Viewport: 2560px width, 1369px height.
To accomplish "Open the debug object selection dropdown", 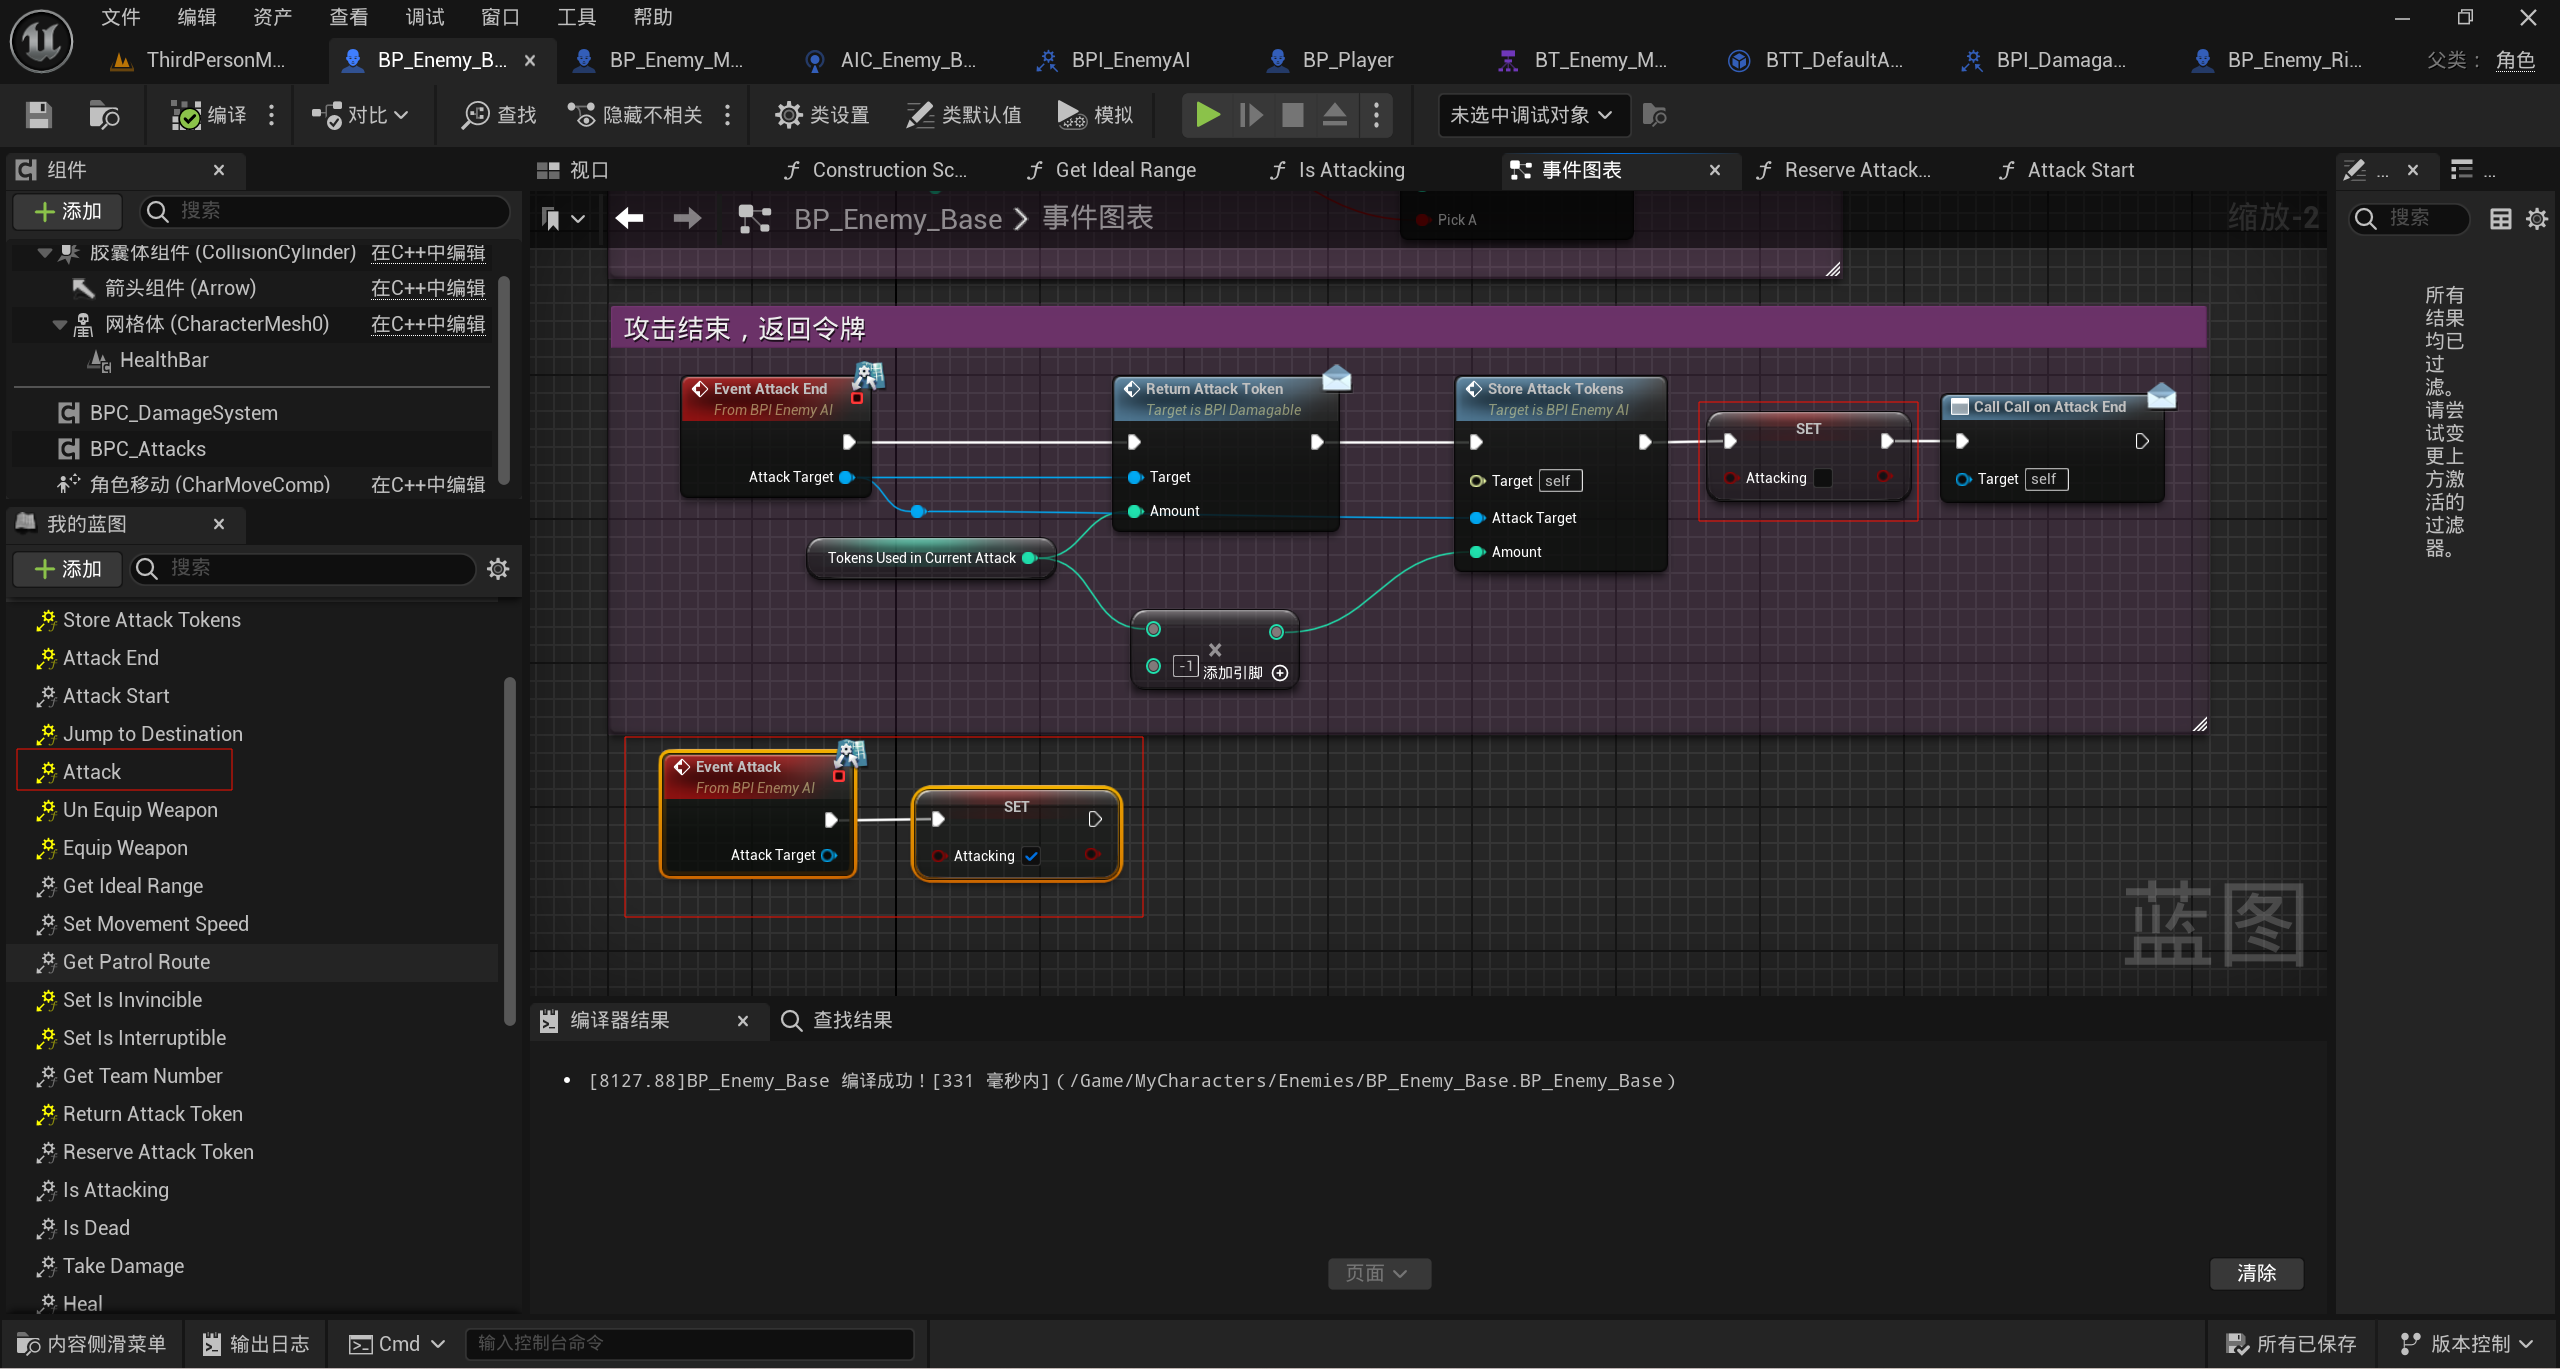I will (x=1530, y=115).
